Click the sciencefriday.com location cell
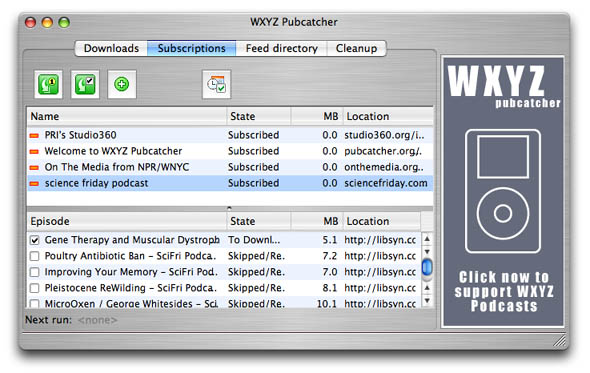Screen dimensions: 590x373 pos(386,183)
